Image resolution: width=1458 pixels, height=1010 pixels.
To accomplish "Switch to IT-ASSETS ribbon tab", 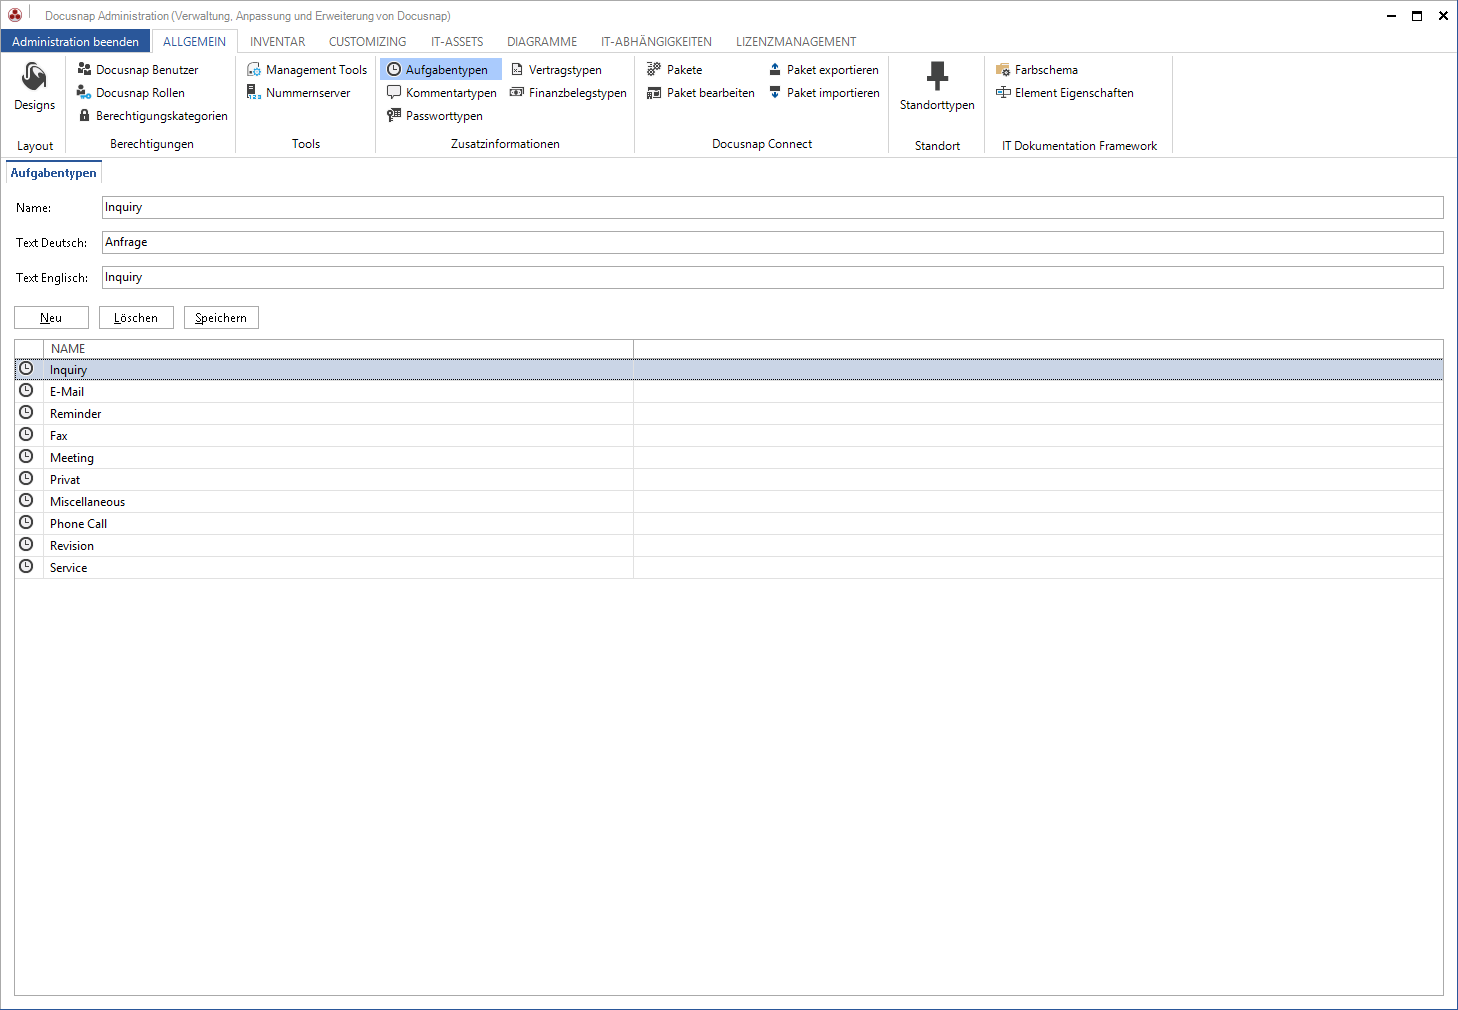I will coord(457,41).
